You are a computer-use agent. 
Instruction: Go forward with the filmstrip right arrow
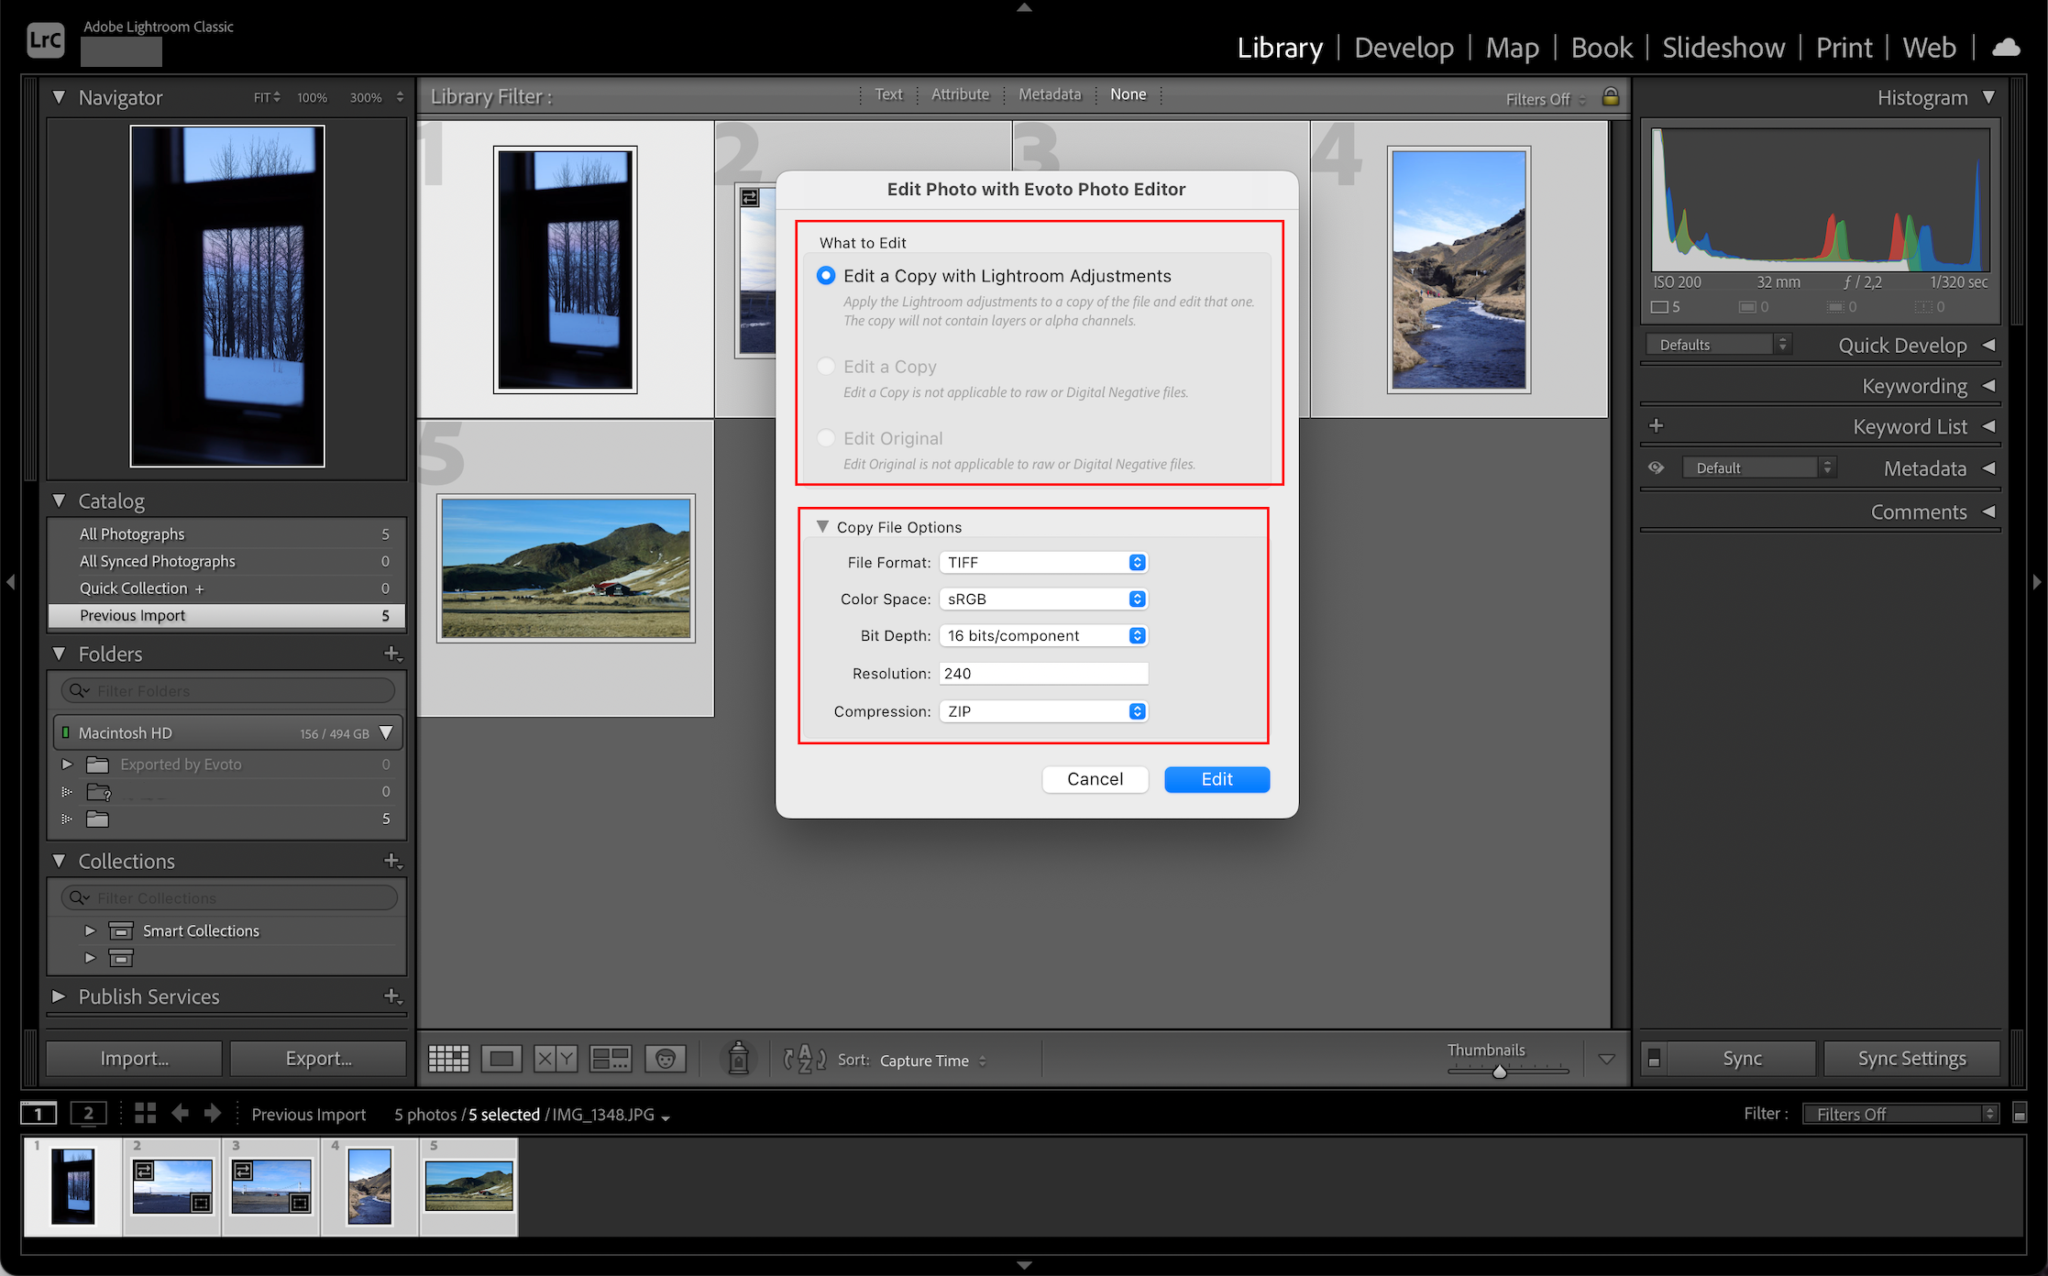coord(212,1113)
